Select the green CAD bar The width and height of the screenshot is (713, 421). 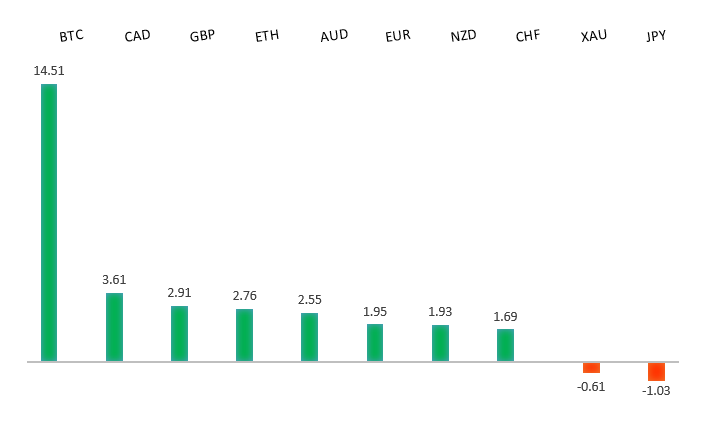[114, 326]
